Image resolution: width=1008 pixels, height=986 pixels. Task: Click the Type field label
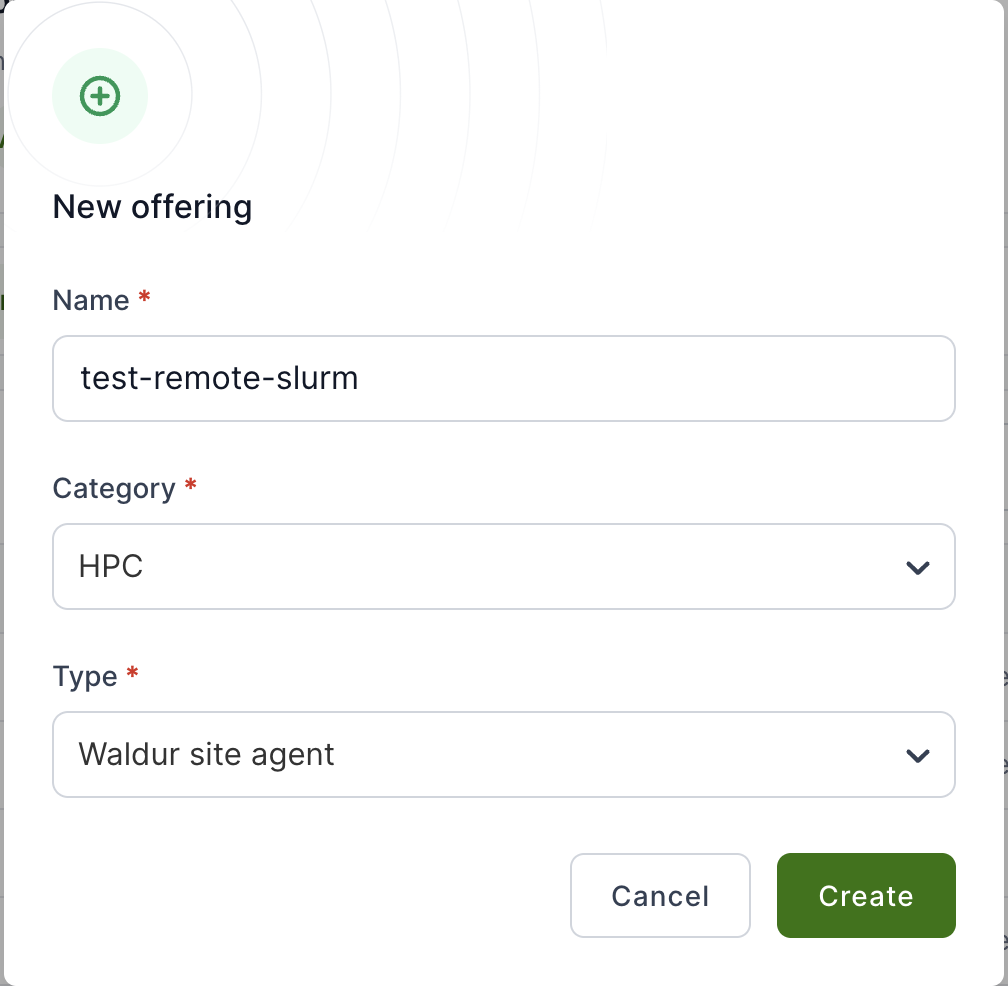point(85,676)
